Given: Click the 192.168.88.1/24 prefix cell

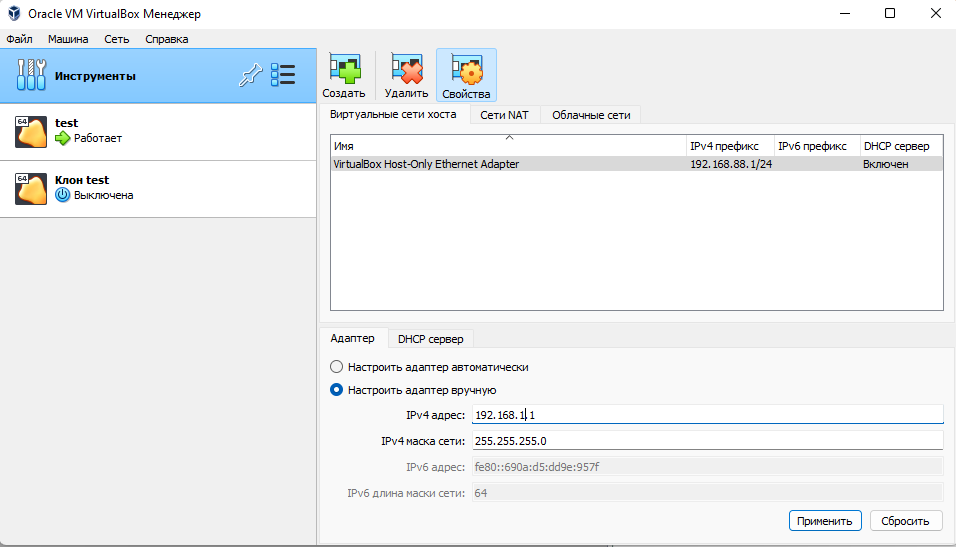Looking at the screenshot, I should [730, 163].
